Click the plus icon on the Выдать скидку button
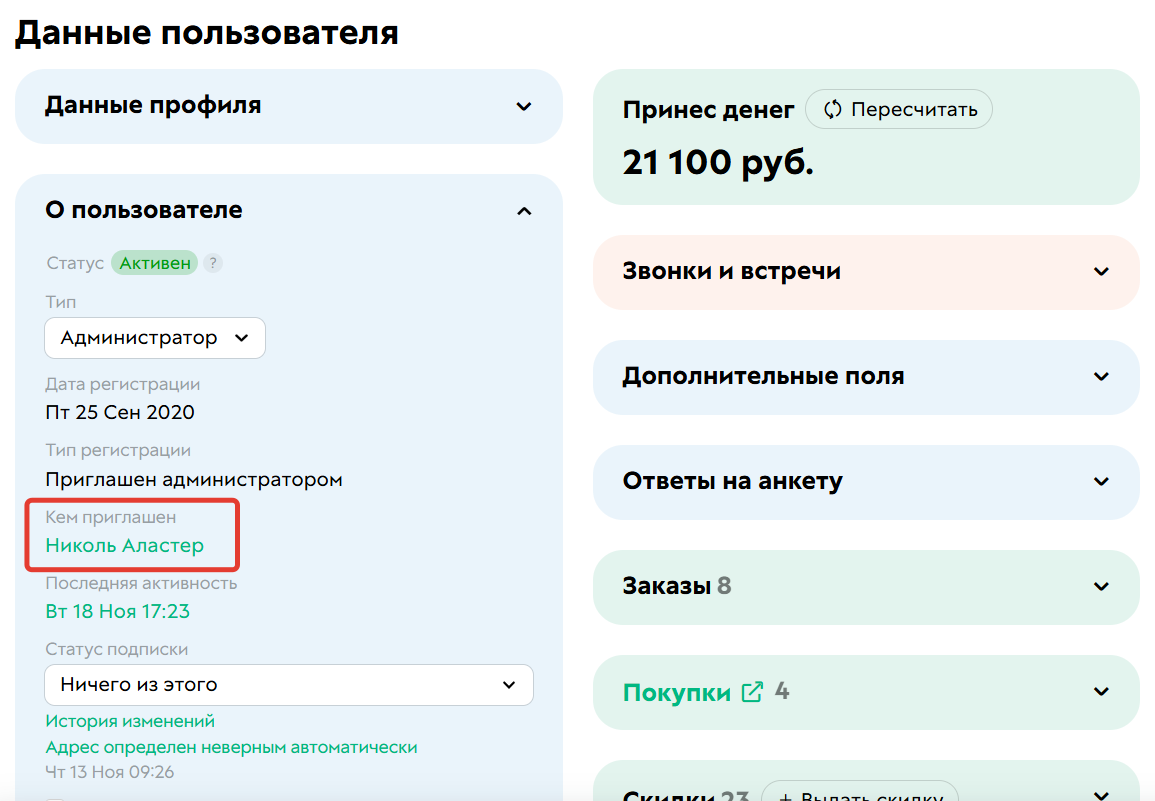The height and width of the screenshot is (801, 1155). coord(789,795)
